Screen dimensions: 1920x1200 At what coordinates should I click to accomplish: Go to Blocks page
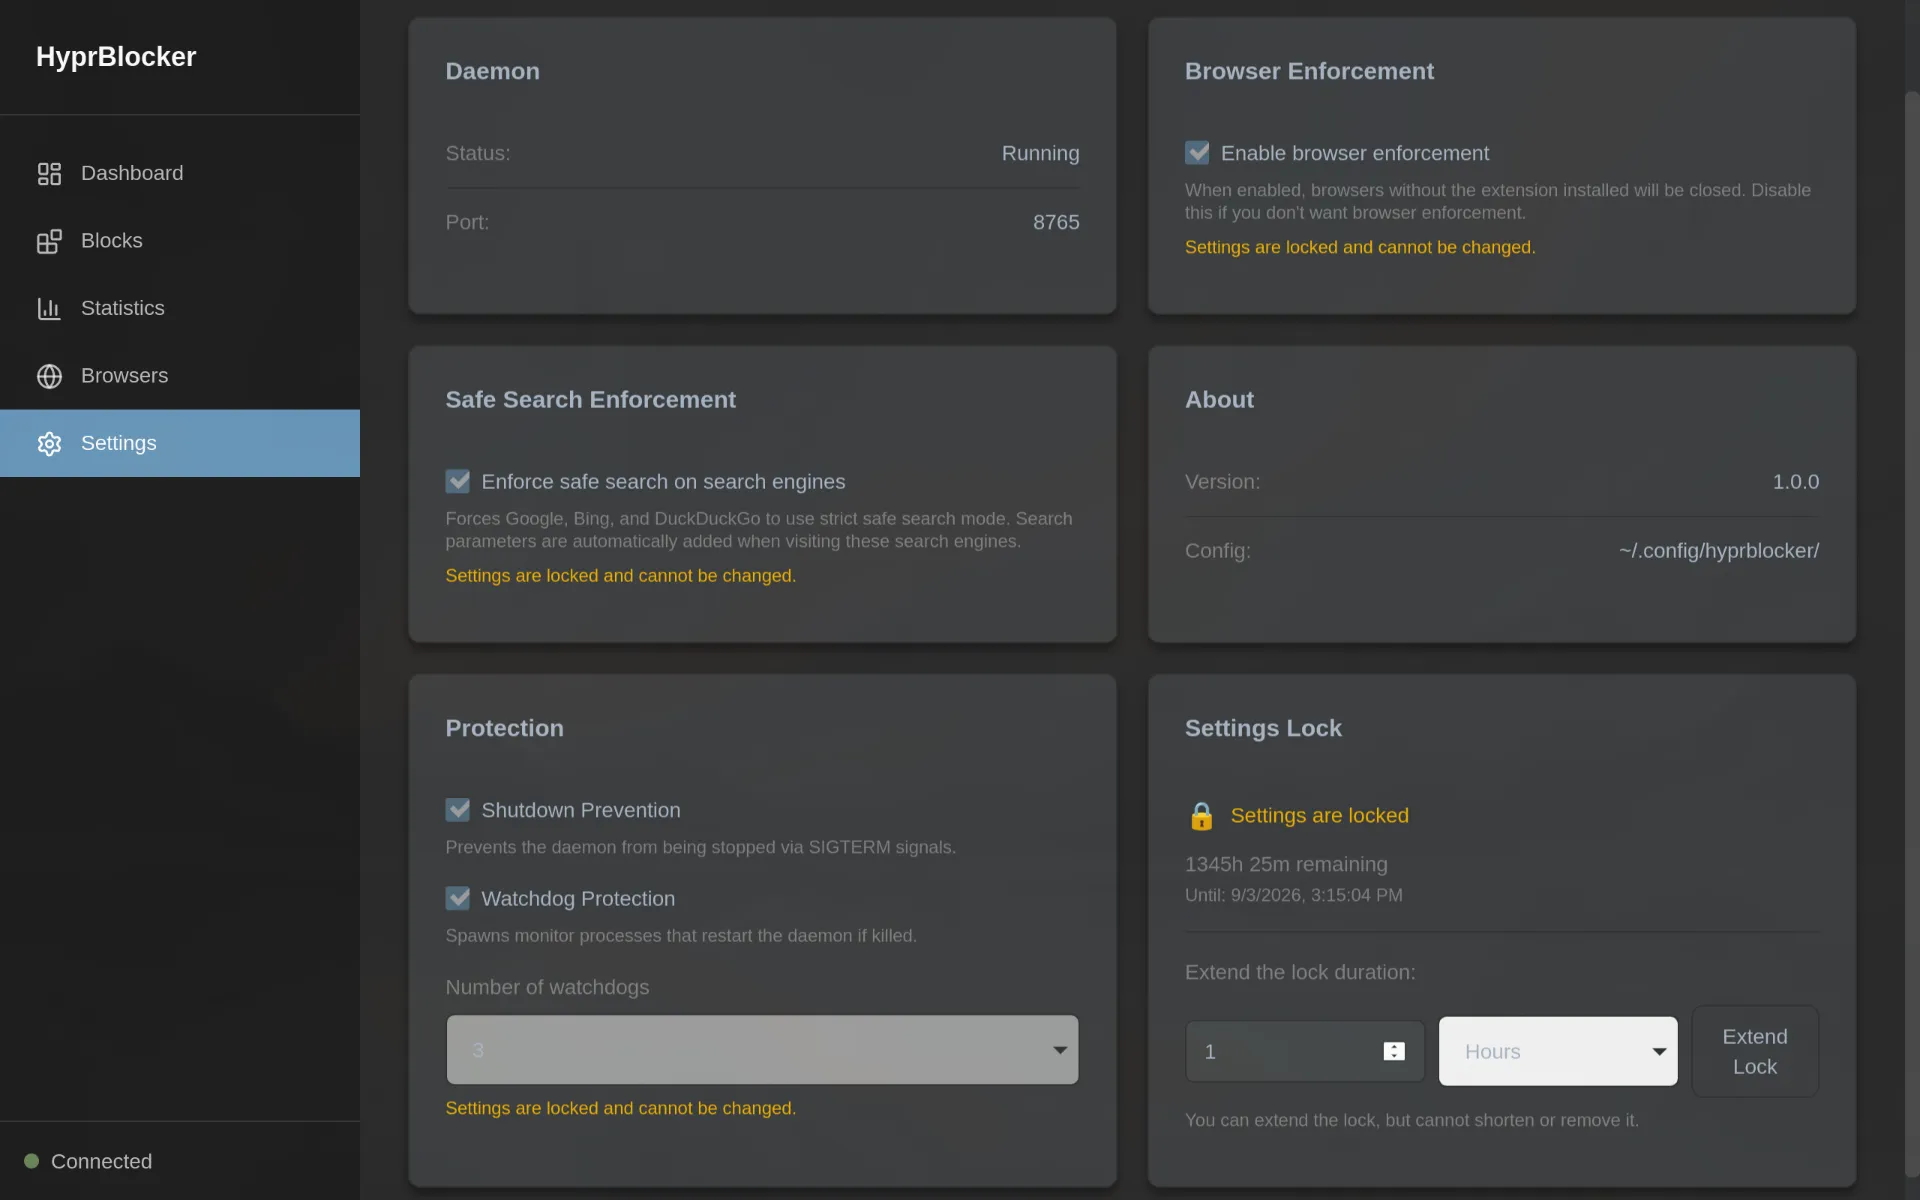click(x=180, y=241)
